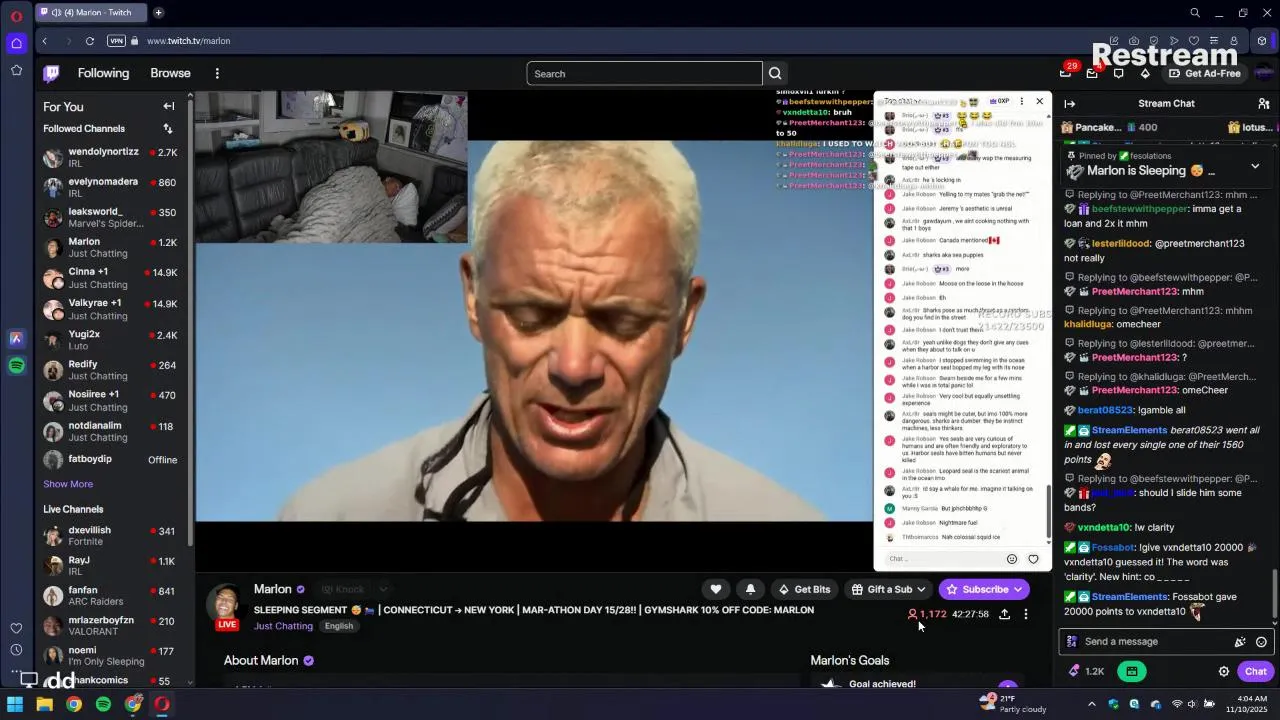This screenshot has width=1280, height=720.
Task: Open the Whispers speech-bubble icon
Action: point(1118,73)
